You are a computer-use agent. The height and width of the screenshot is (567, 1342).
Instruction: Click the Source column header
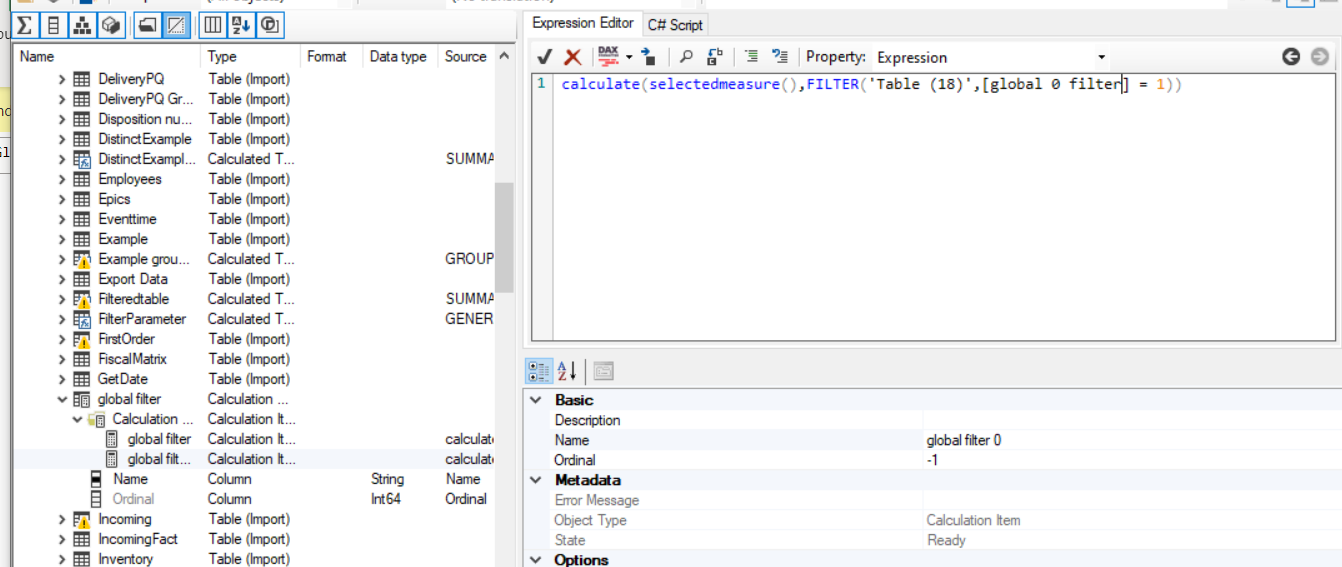click(x=466, y=57)
